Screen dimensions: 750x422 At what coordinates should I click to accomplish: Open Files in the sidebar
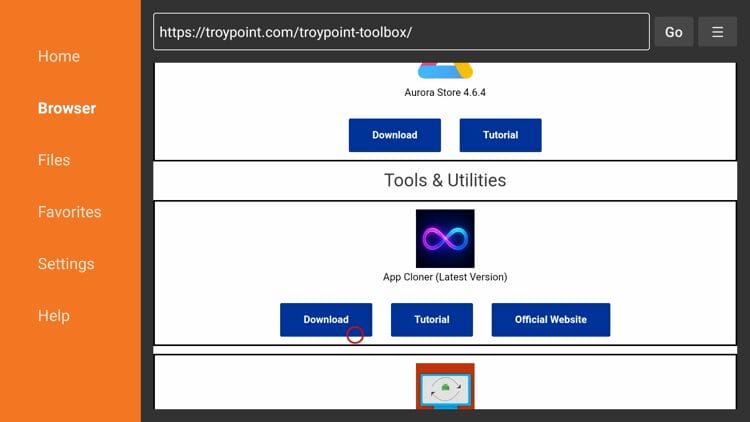[x=54, y=160]
